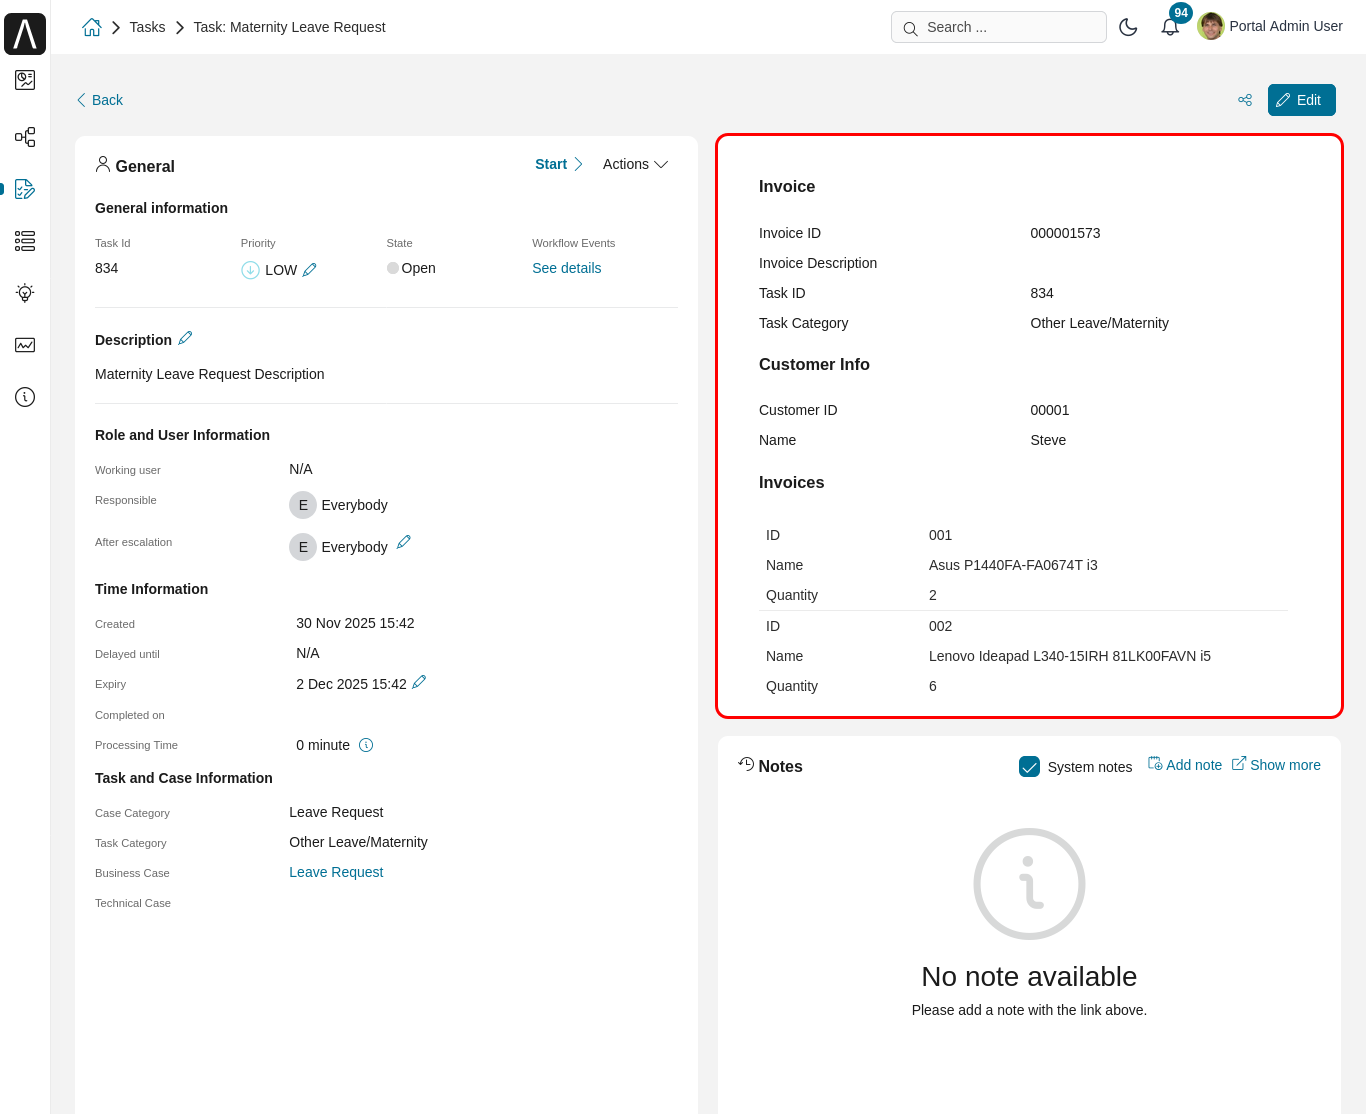Click the Axon Ivy logo

(x=24, y=33)
